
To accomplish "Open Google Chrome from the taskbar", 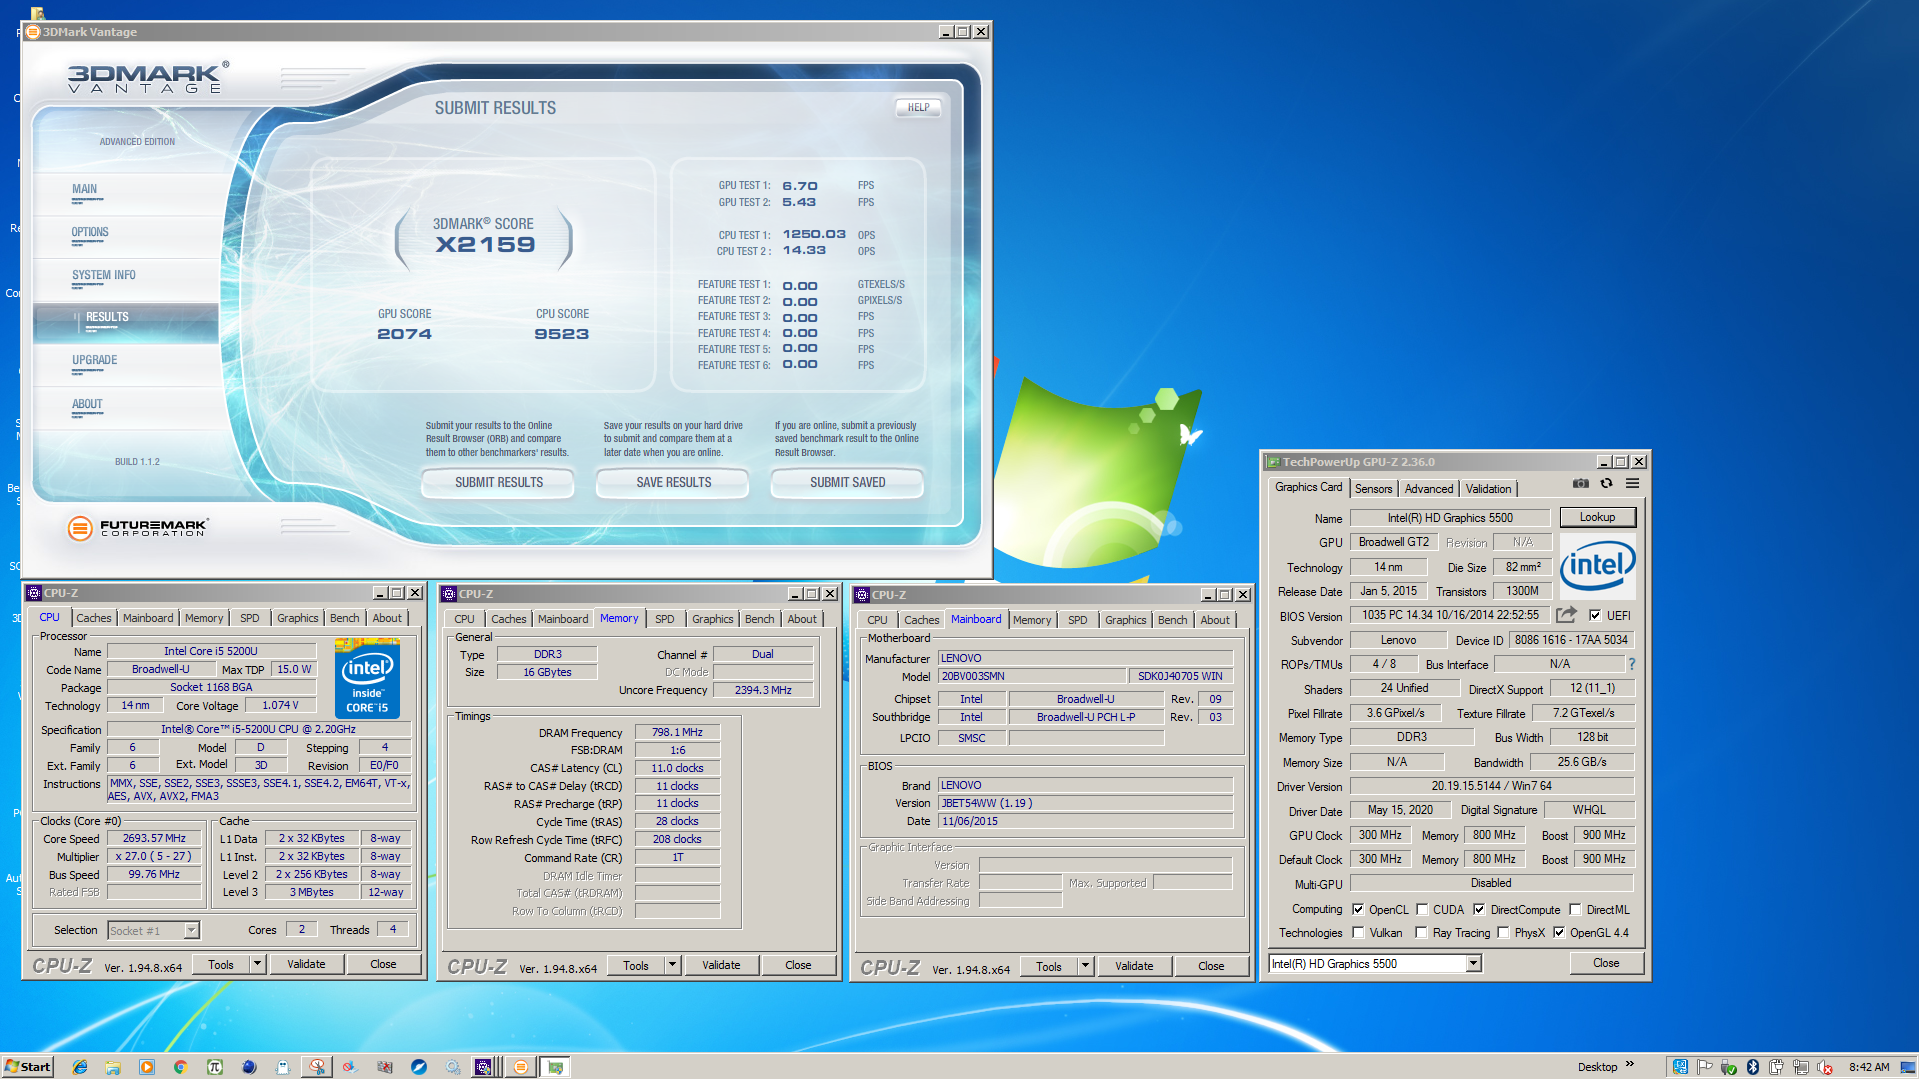I will coord(180,1067).
